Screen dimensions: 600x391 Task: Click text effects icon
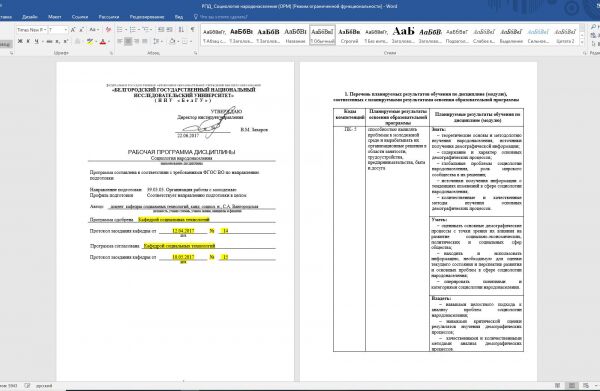[x=78, y=41]
